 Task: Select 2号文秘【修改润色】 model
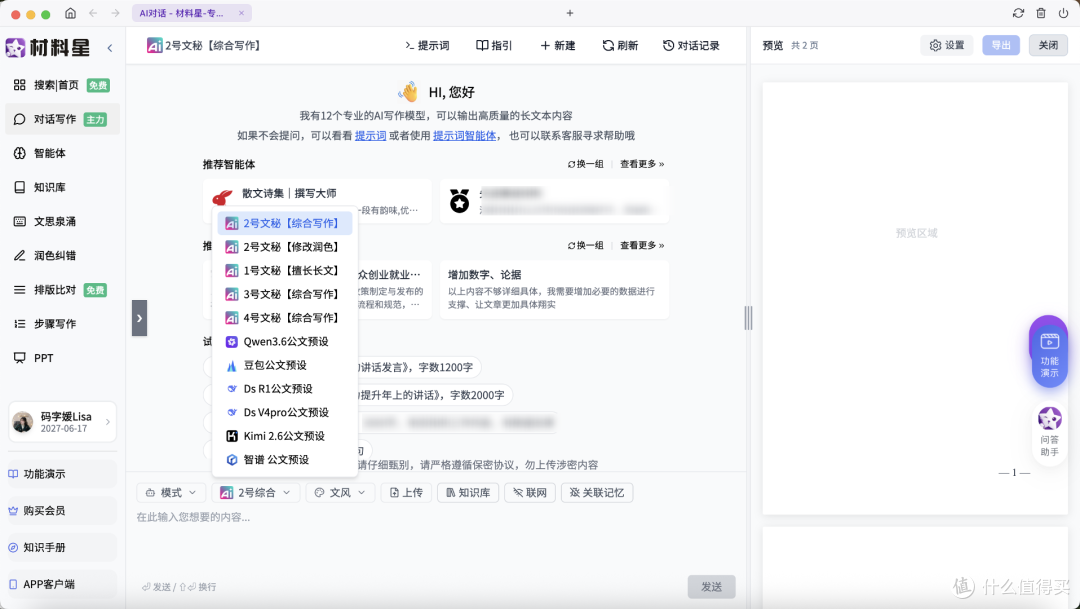(284, 247)
